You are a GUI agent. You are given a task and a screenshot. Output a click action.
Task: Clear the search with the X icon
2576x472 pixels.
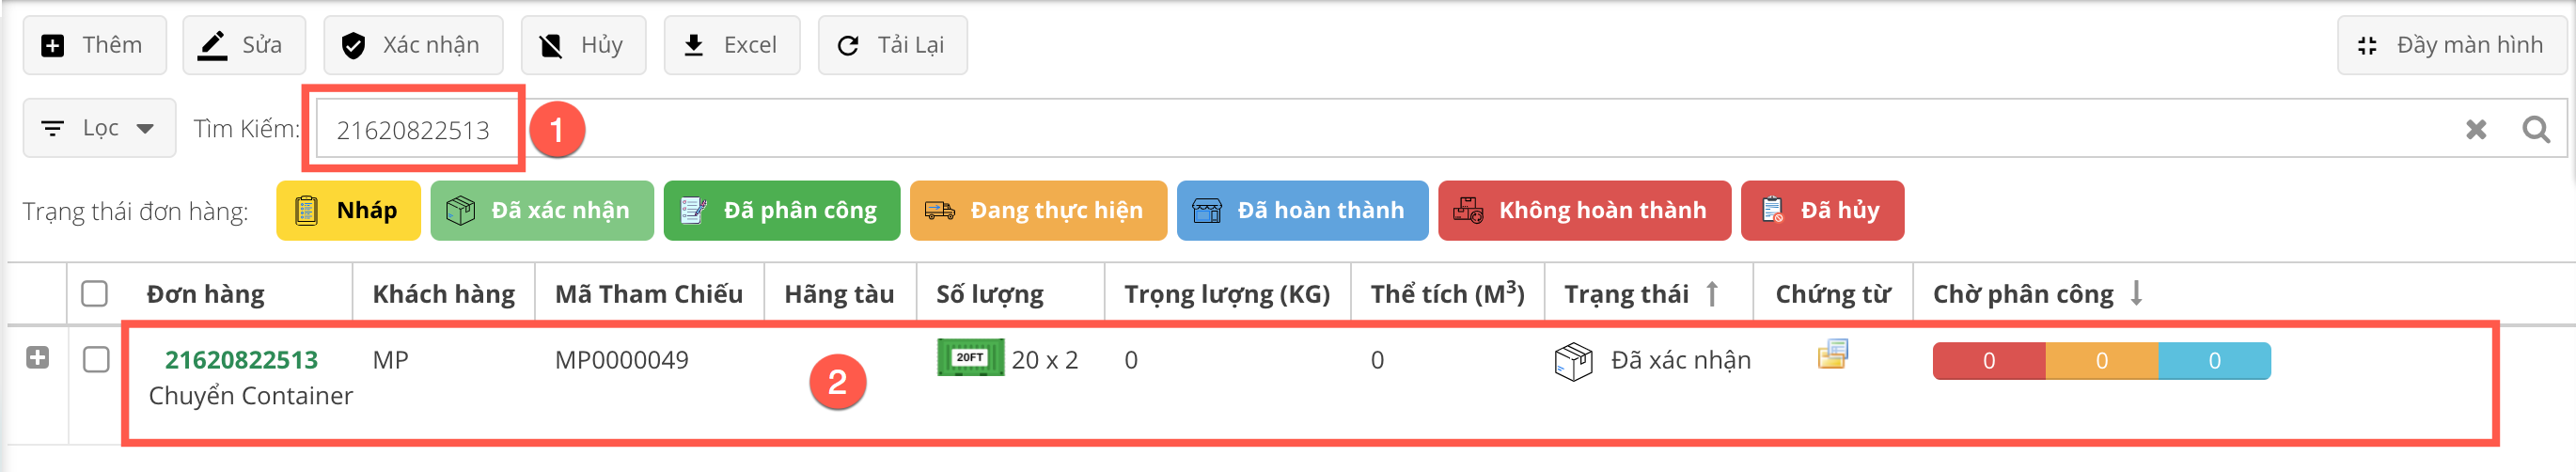[x=2475, y=129]
